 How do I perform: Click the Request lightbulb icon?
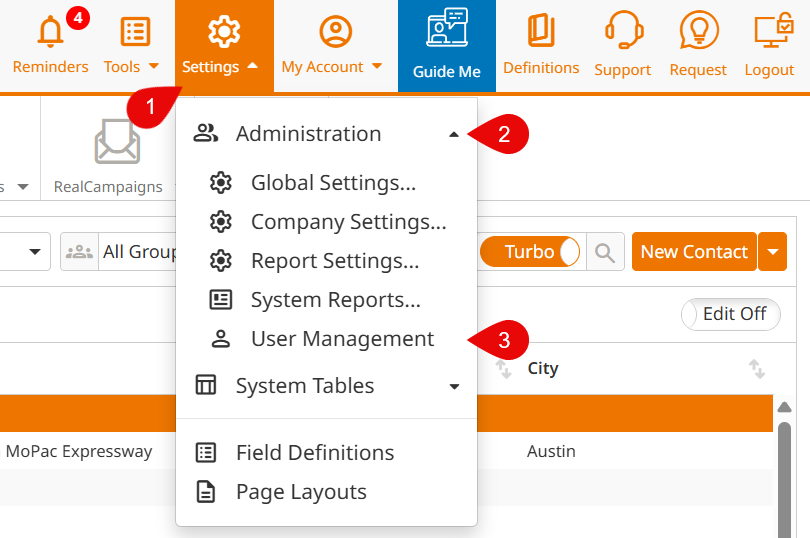[x=699, y=30]
